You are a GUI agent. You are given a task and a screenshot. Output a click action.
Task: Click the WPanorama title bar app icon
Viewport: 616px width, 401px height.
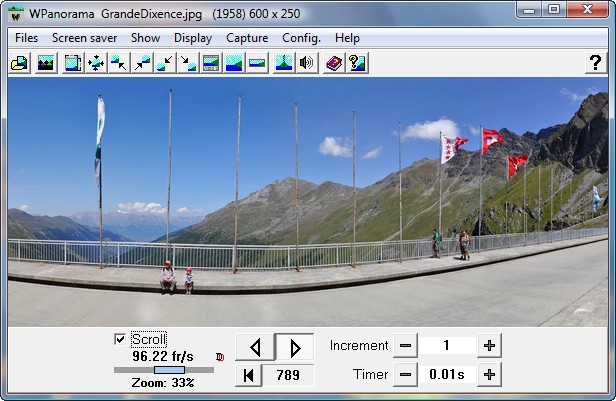pos(16,15)
